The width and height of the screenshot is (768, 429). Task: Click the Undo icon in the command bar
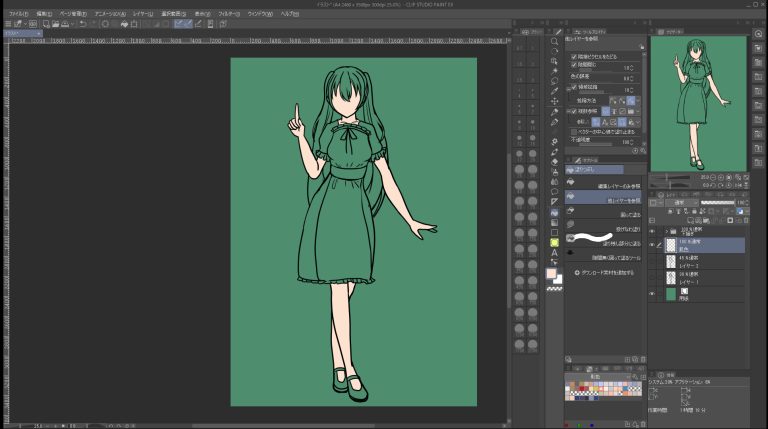[x=82, y=23]
